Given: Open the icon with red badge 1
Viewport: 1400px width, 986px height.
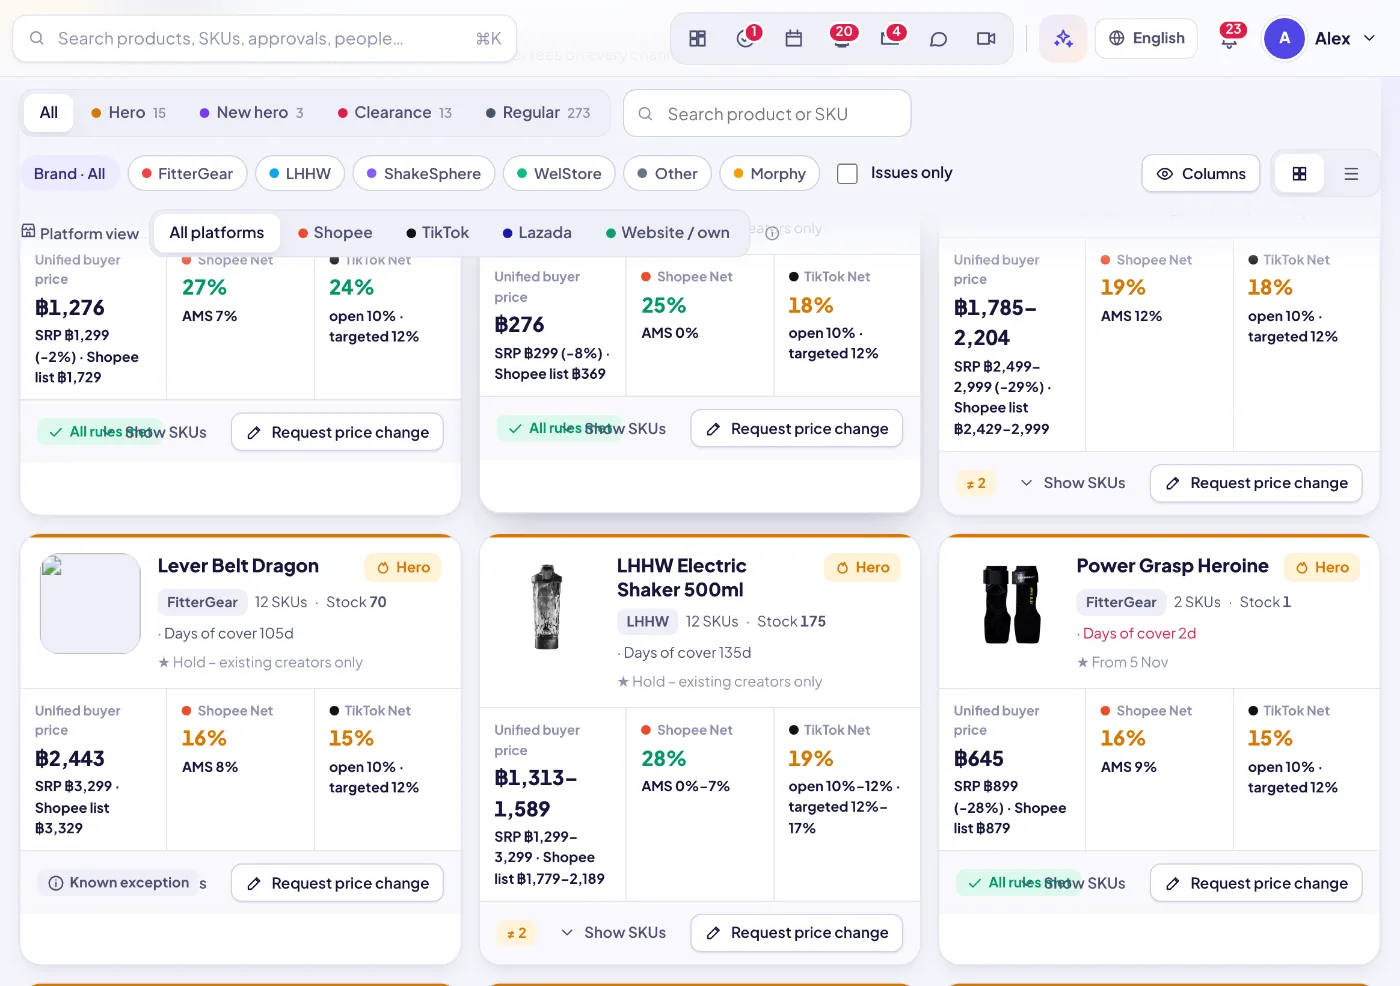Looking at the screenshot, I should point(746,39).
